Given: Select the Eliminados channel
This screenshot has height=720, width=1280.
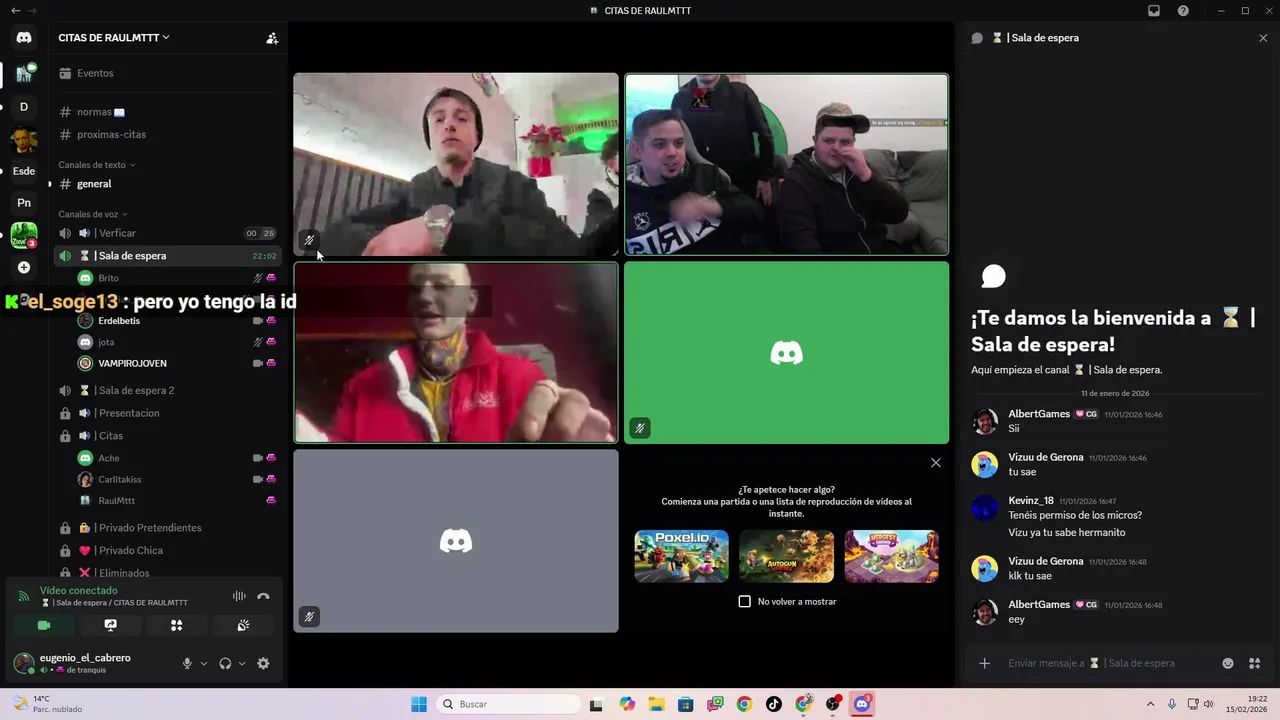Looking at the screenshot, I should tap(166, 573).
